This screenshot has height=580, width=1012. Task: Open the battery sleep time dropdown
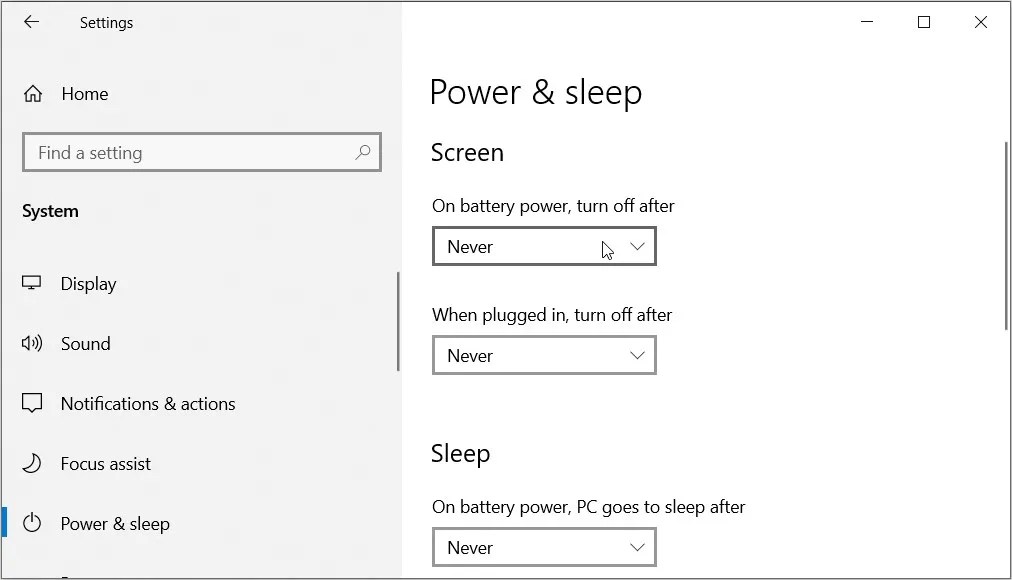click(x=544, y=547)
